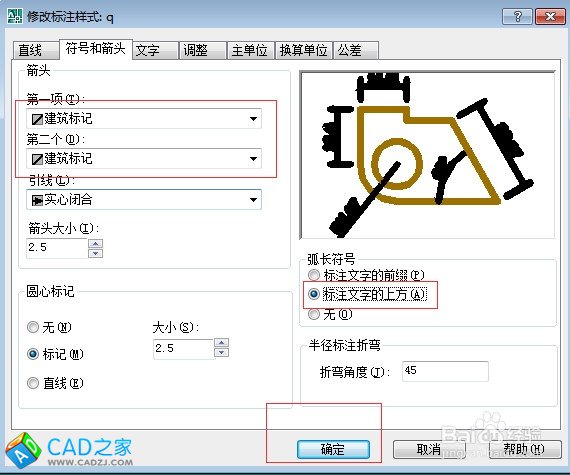
Task: Click the architectural tick icon in second arrowhead
Action: (37, 159)
